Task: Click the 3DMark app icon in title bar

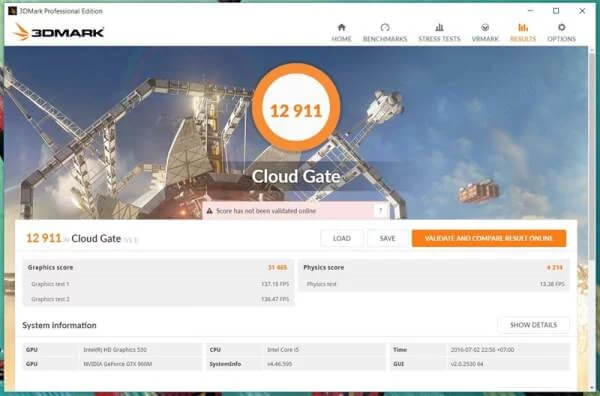Action: point(12,11)
